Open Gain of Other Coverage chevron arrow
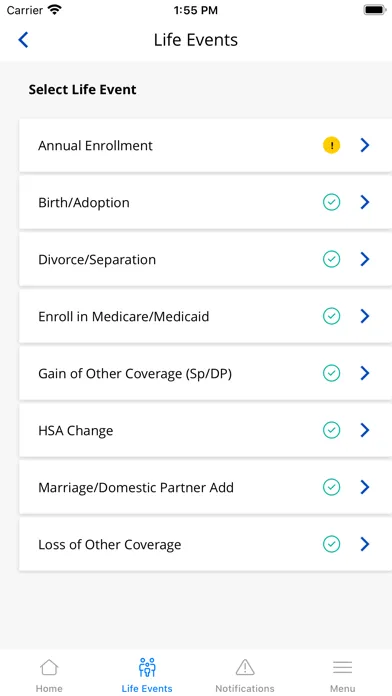This screenshot has width=392, height=696. [x=365, y=373]
